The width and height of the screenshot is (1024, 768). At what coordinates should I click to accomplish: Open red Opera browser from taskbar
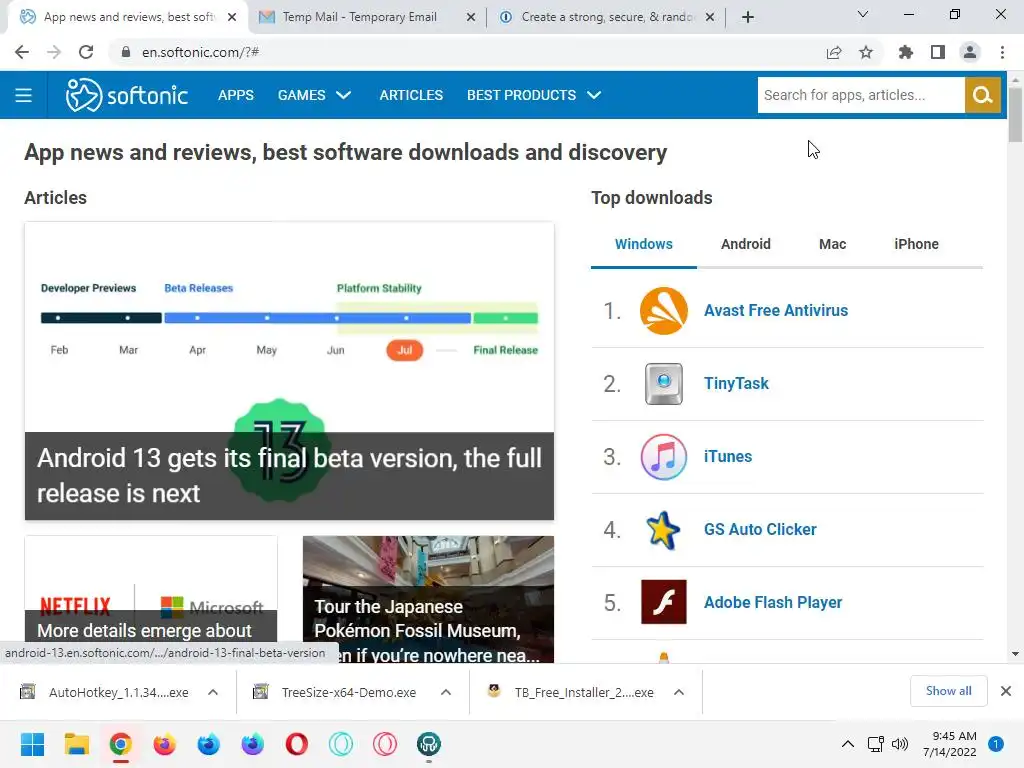click(x=296, y=744)
